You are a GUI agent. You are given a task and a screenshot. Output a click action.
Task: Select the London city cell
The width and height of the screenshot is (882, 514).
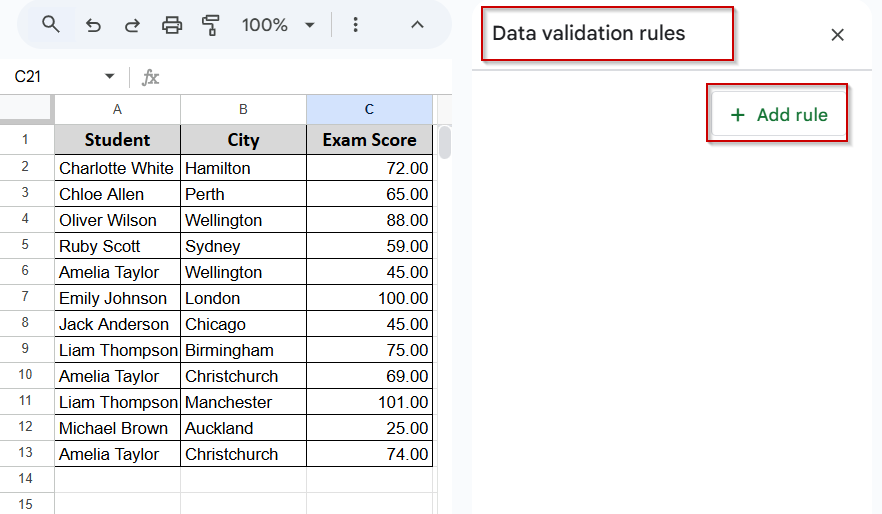[x=243, y=298]
